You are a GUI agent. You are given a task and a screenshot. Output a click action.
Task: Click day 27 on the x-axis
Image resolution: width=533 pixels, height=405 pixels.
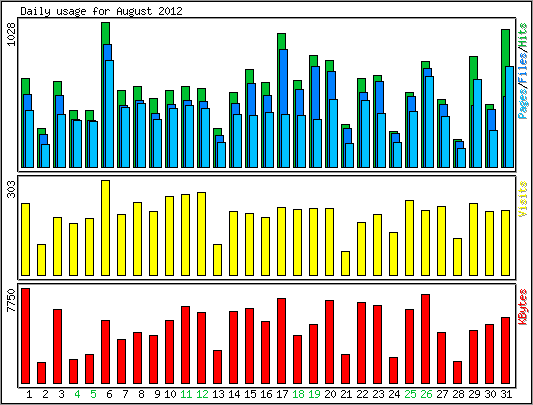coord(442,394)
